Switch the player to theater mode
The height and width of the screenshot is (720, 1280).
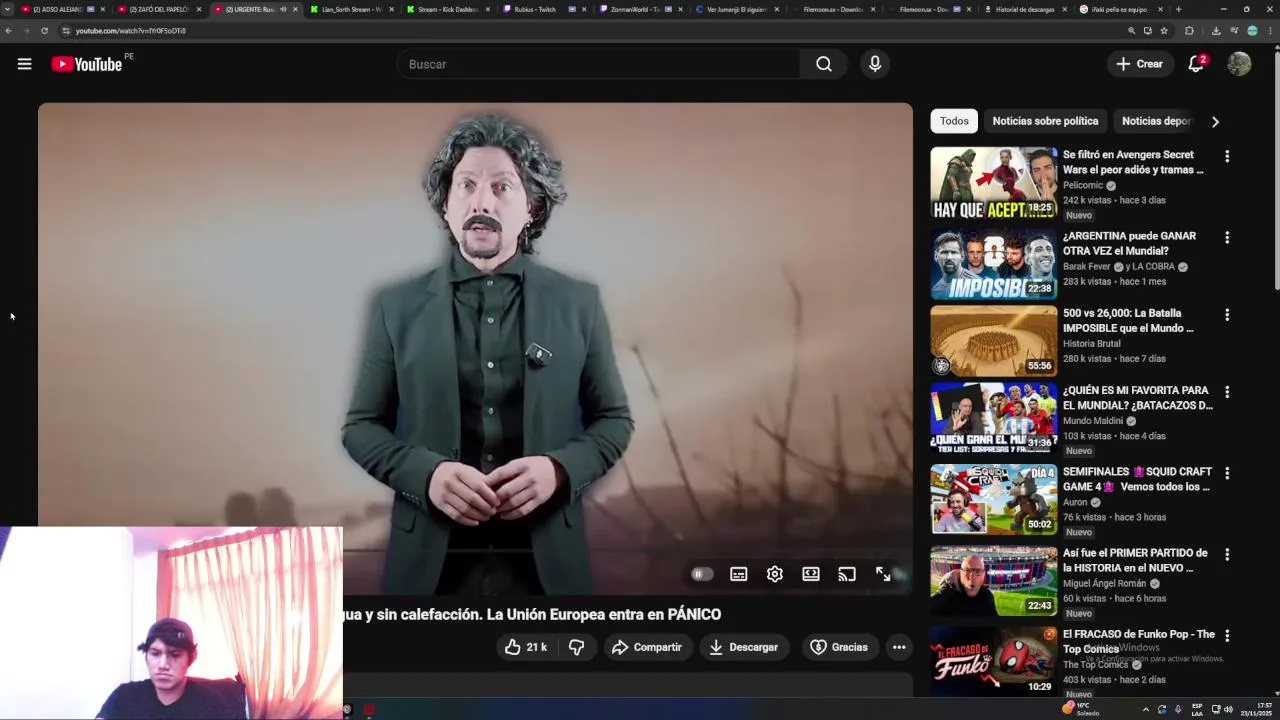tap(811, 574)
